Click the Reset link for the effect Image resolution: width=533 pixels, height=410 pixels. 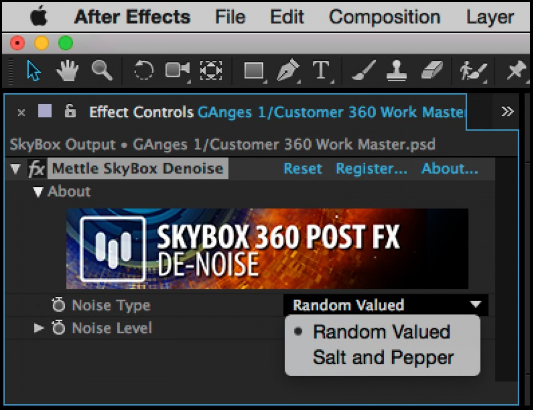pyautogui.click(x=303, y=169)
